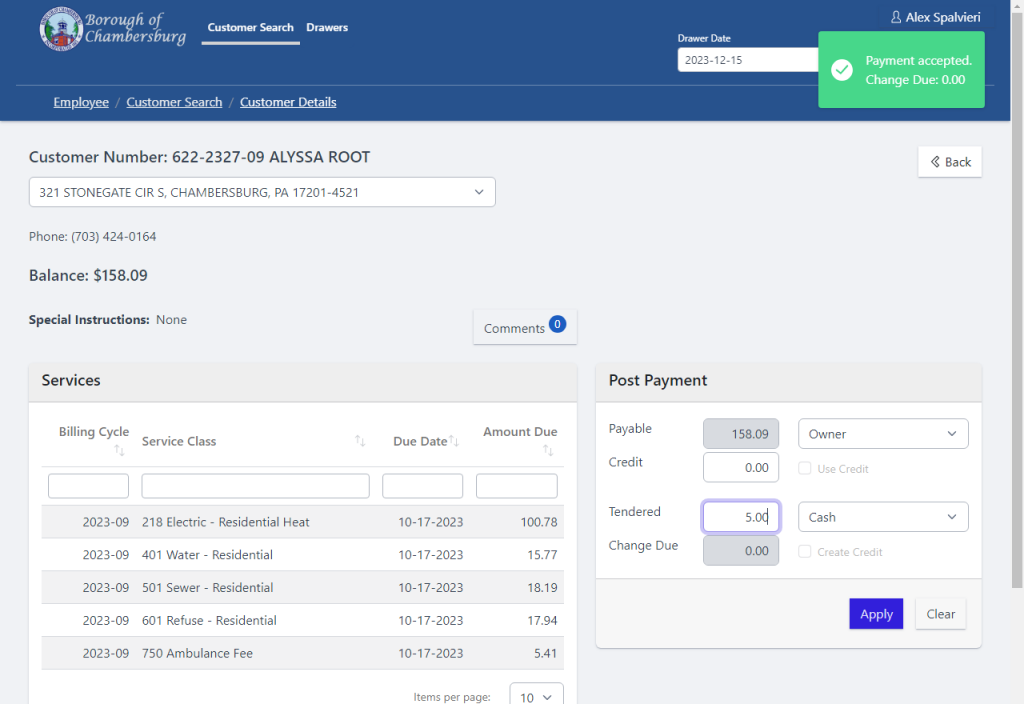Click the chevron icon on the Back button

pyautogui.click(x=936, y=161)
